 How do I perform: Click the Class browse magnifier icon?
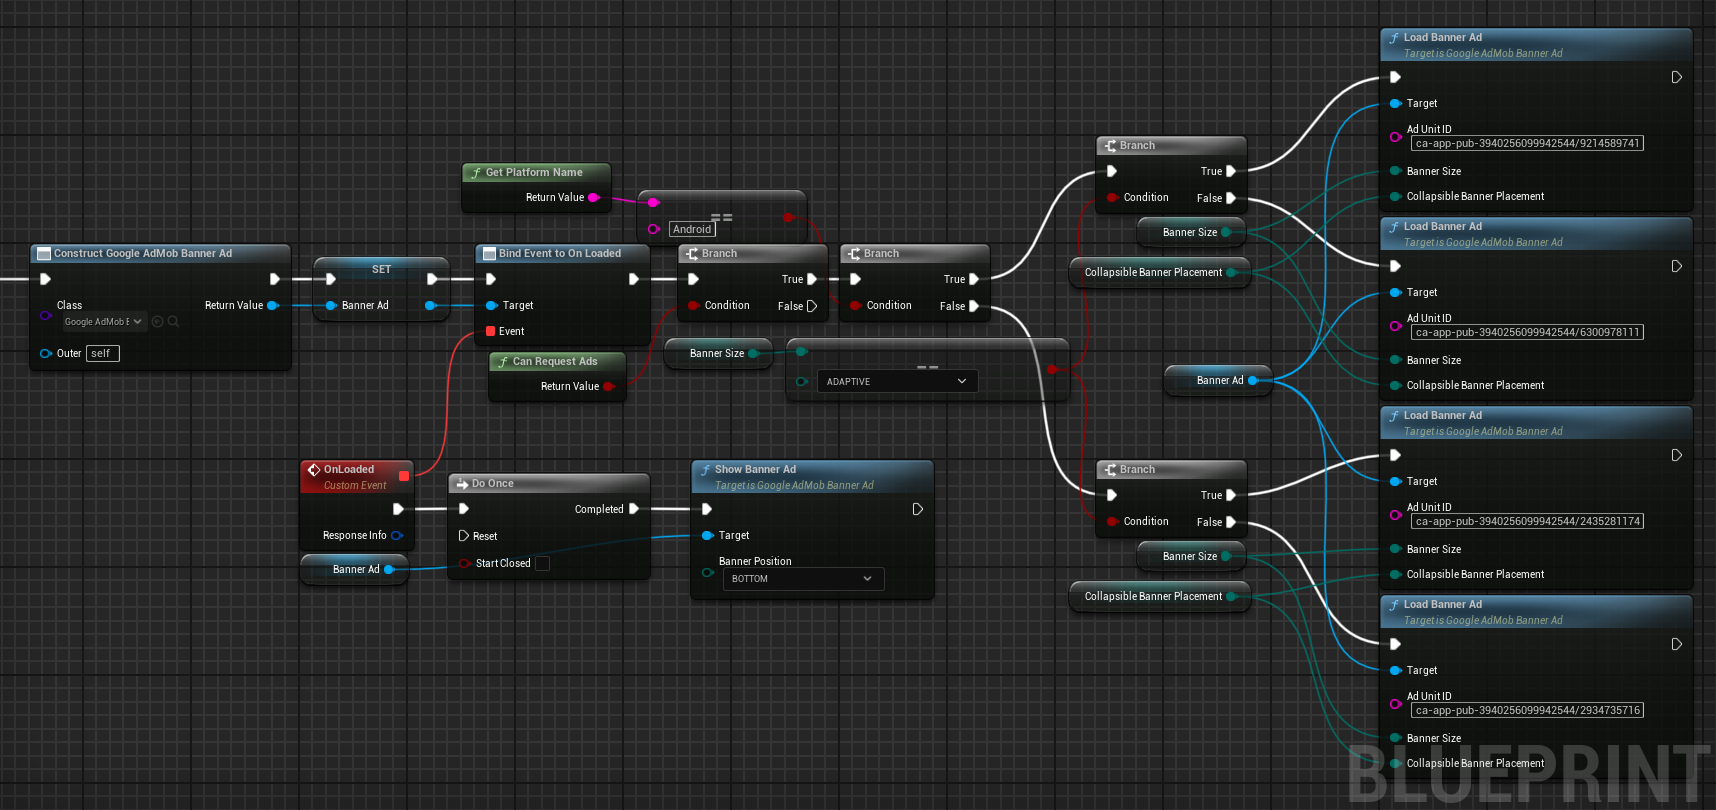coord(173,322)
